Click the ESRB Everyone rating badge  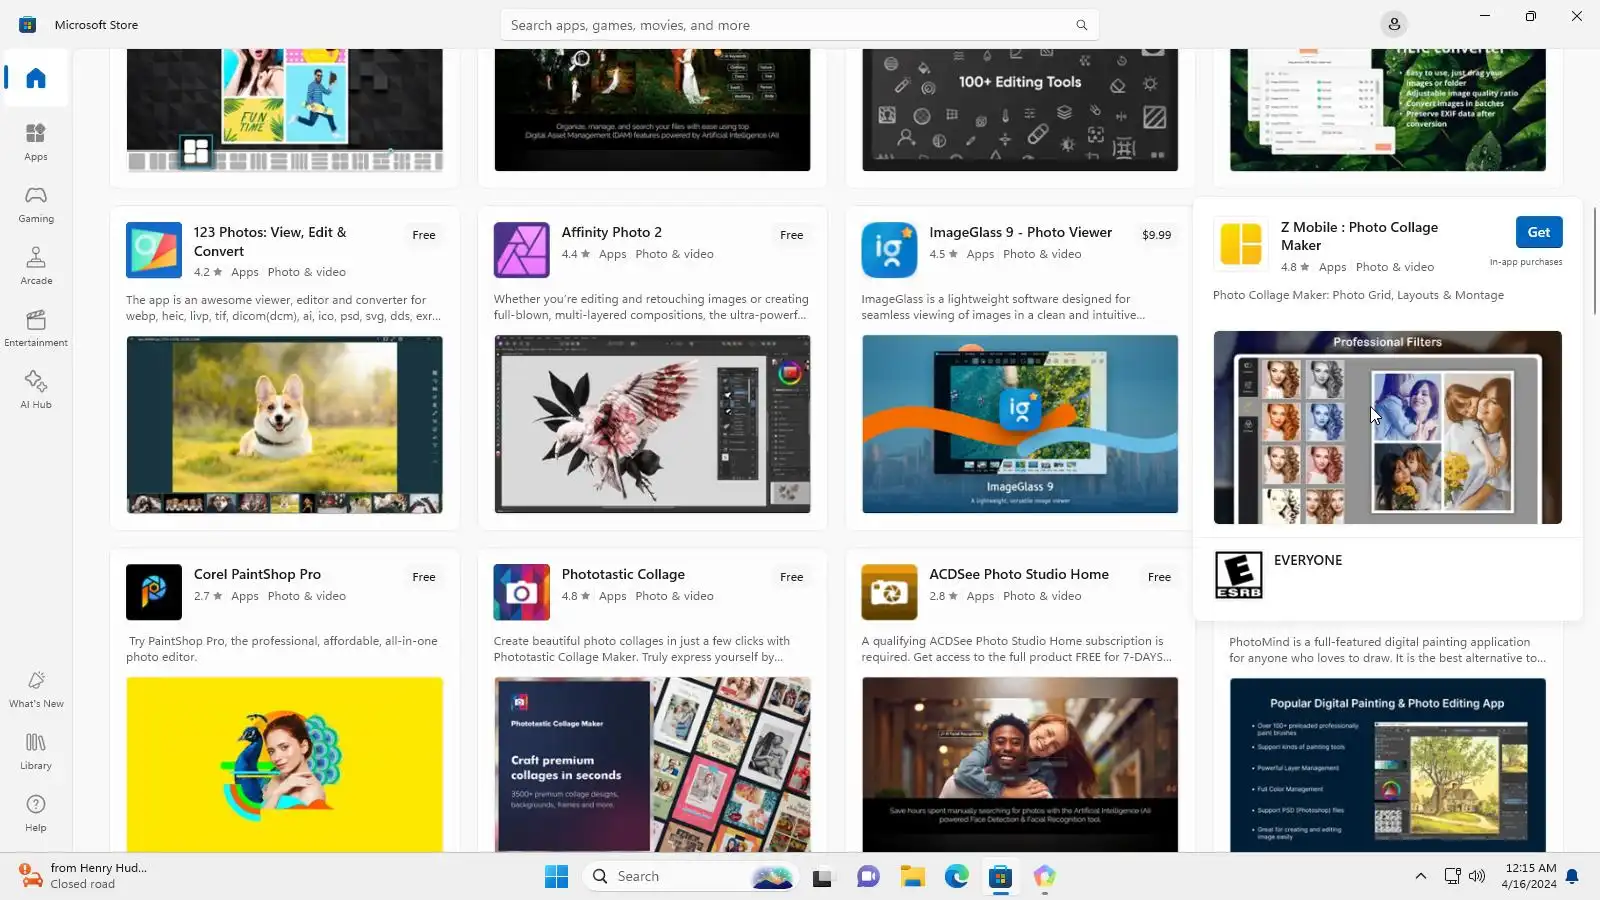[x=1239, y=575]
